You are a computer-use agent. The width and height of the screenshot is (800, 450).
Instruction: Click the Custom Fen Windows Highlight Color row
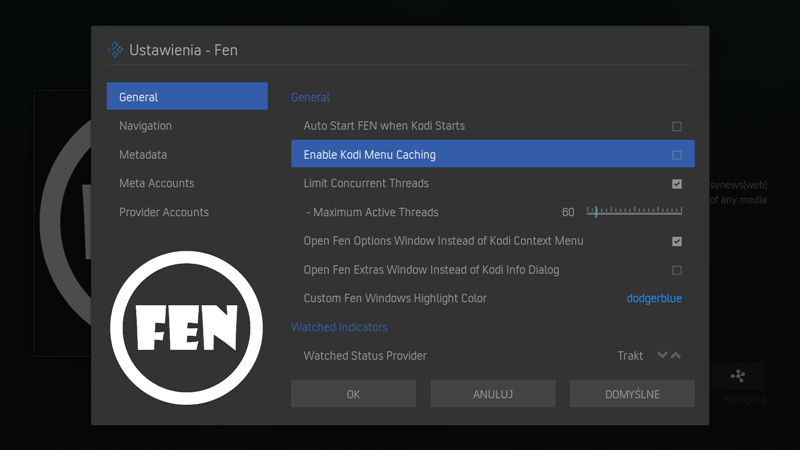click(x=493, y=298)
